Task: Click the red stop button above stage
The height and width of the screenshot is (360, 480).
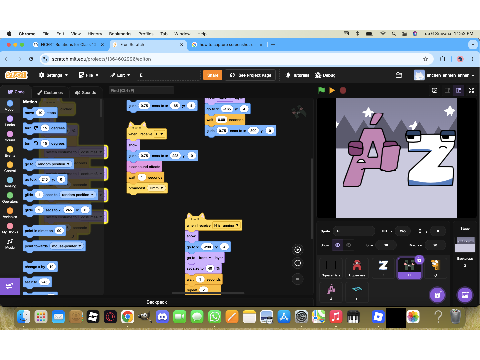Action: tap(343, 90)
